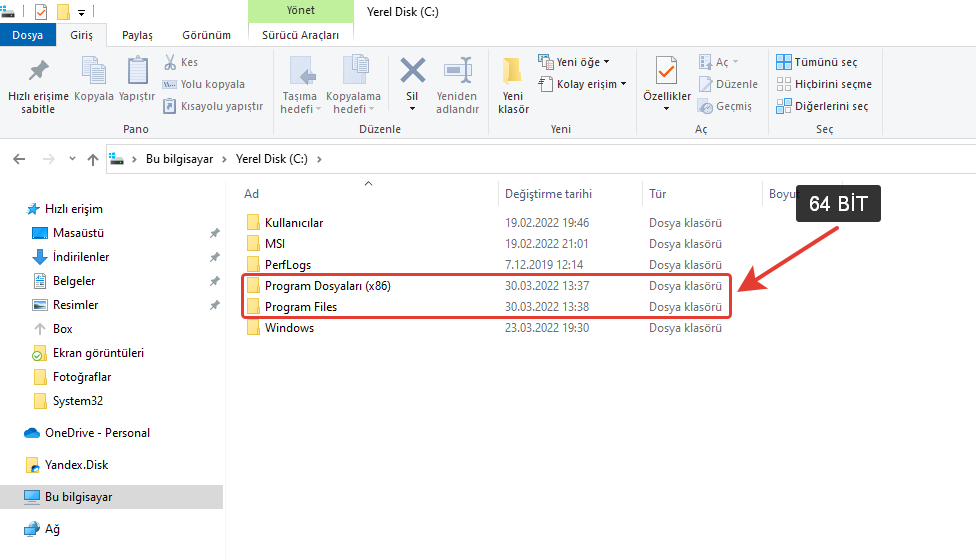Click the Kopyala icon in ribbon
Screen dimensions: 976x560
coord(94,72)
